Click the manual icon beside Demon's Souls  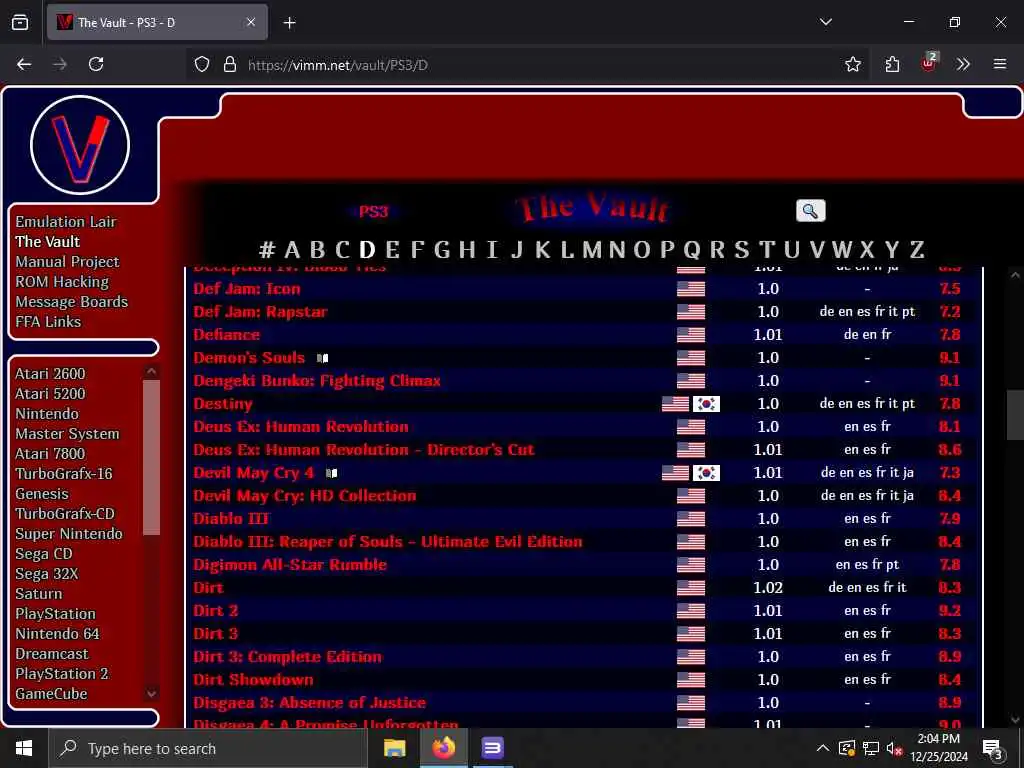click(323, 358)
